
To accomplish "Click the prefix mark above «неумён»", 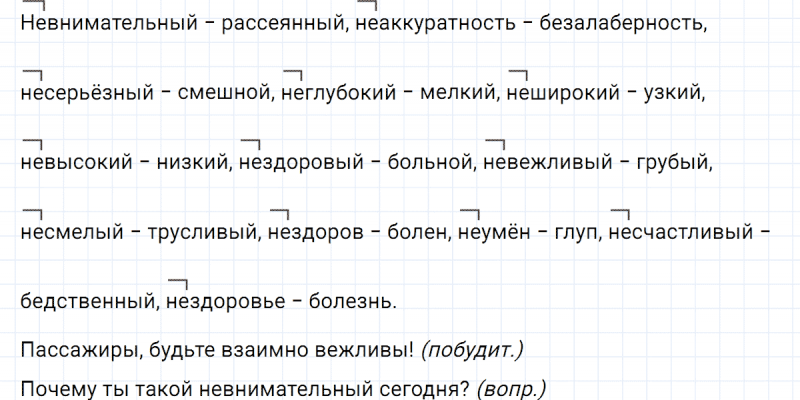I will (467, 214).
